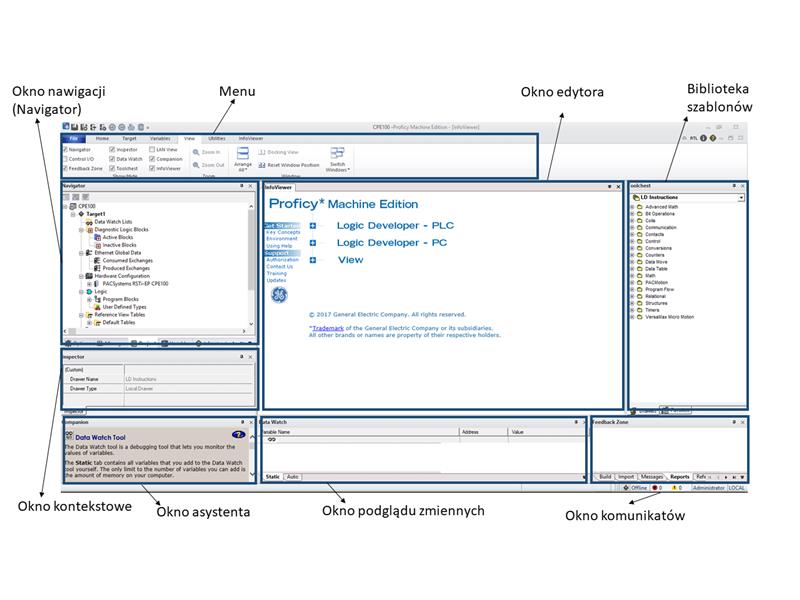The width and height of the screenshot is (800, 600).
Task: Pin the Navigator panel with pushpin icon
Action: (242, 186)
